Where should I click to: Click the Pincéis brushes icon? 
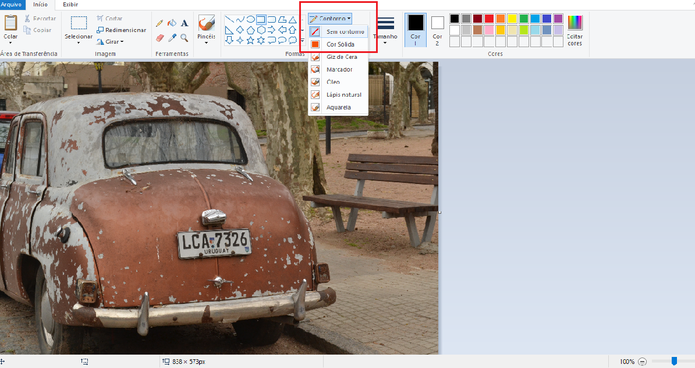click(207, 23)
